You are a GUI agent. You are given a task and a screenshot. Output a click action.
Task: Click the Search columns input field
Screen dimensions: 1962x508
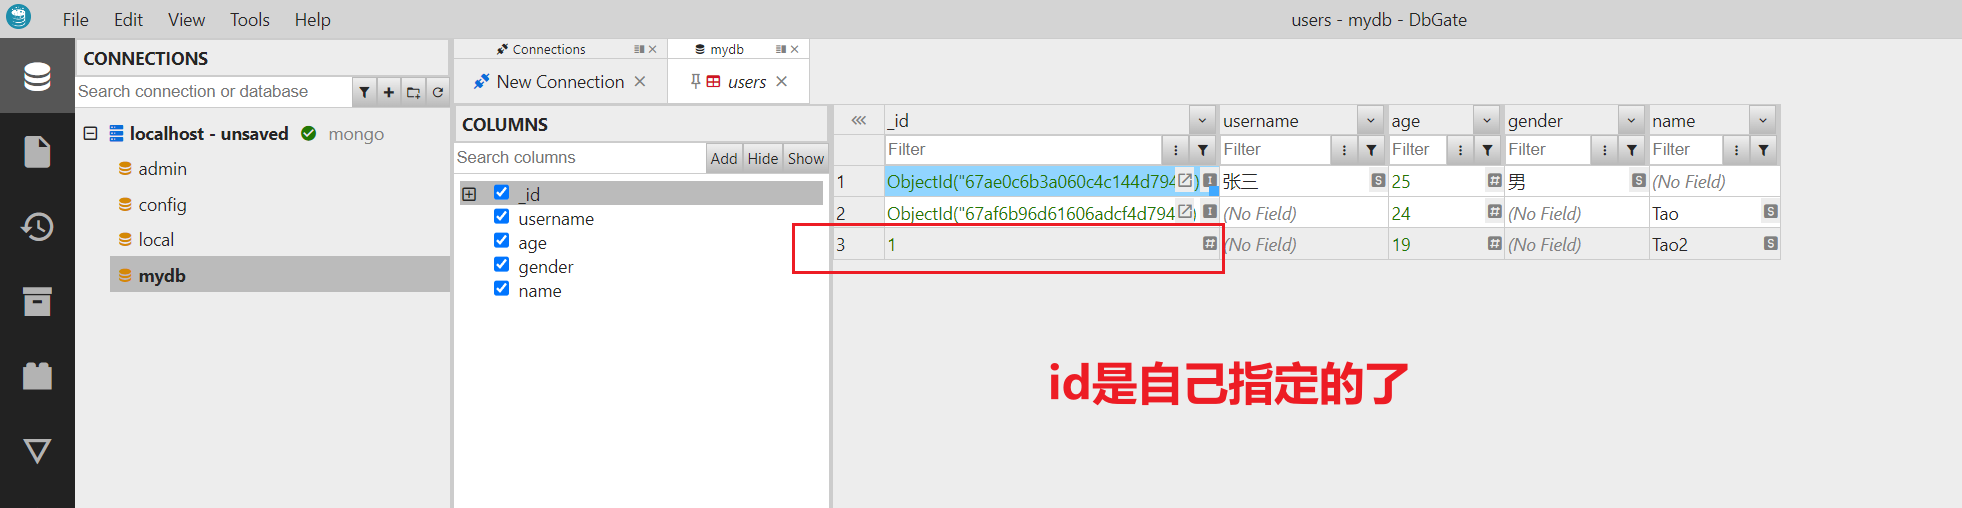point(580,158)
